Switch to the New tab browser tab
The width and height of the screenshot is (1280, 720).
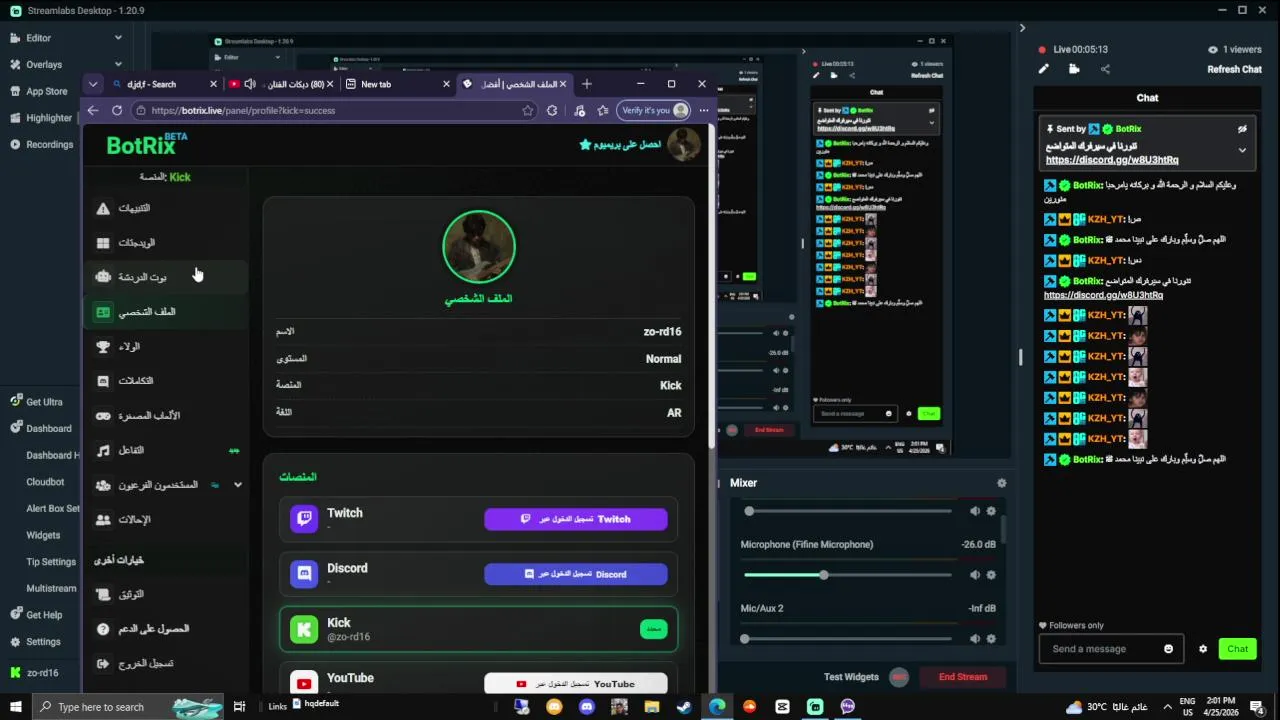point(398,84)
